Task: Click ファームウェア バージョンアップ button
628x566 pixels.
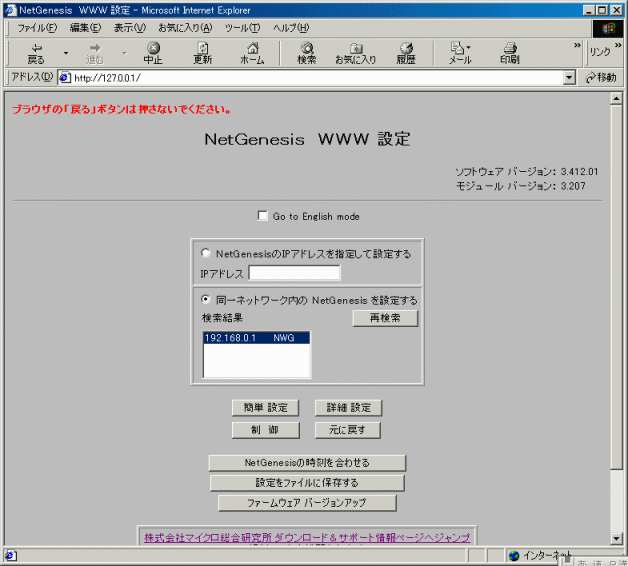Action: point(307,503)
